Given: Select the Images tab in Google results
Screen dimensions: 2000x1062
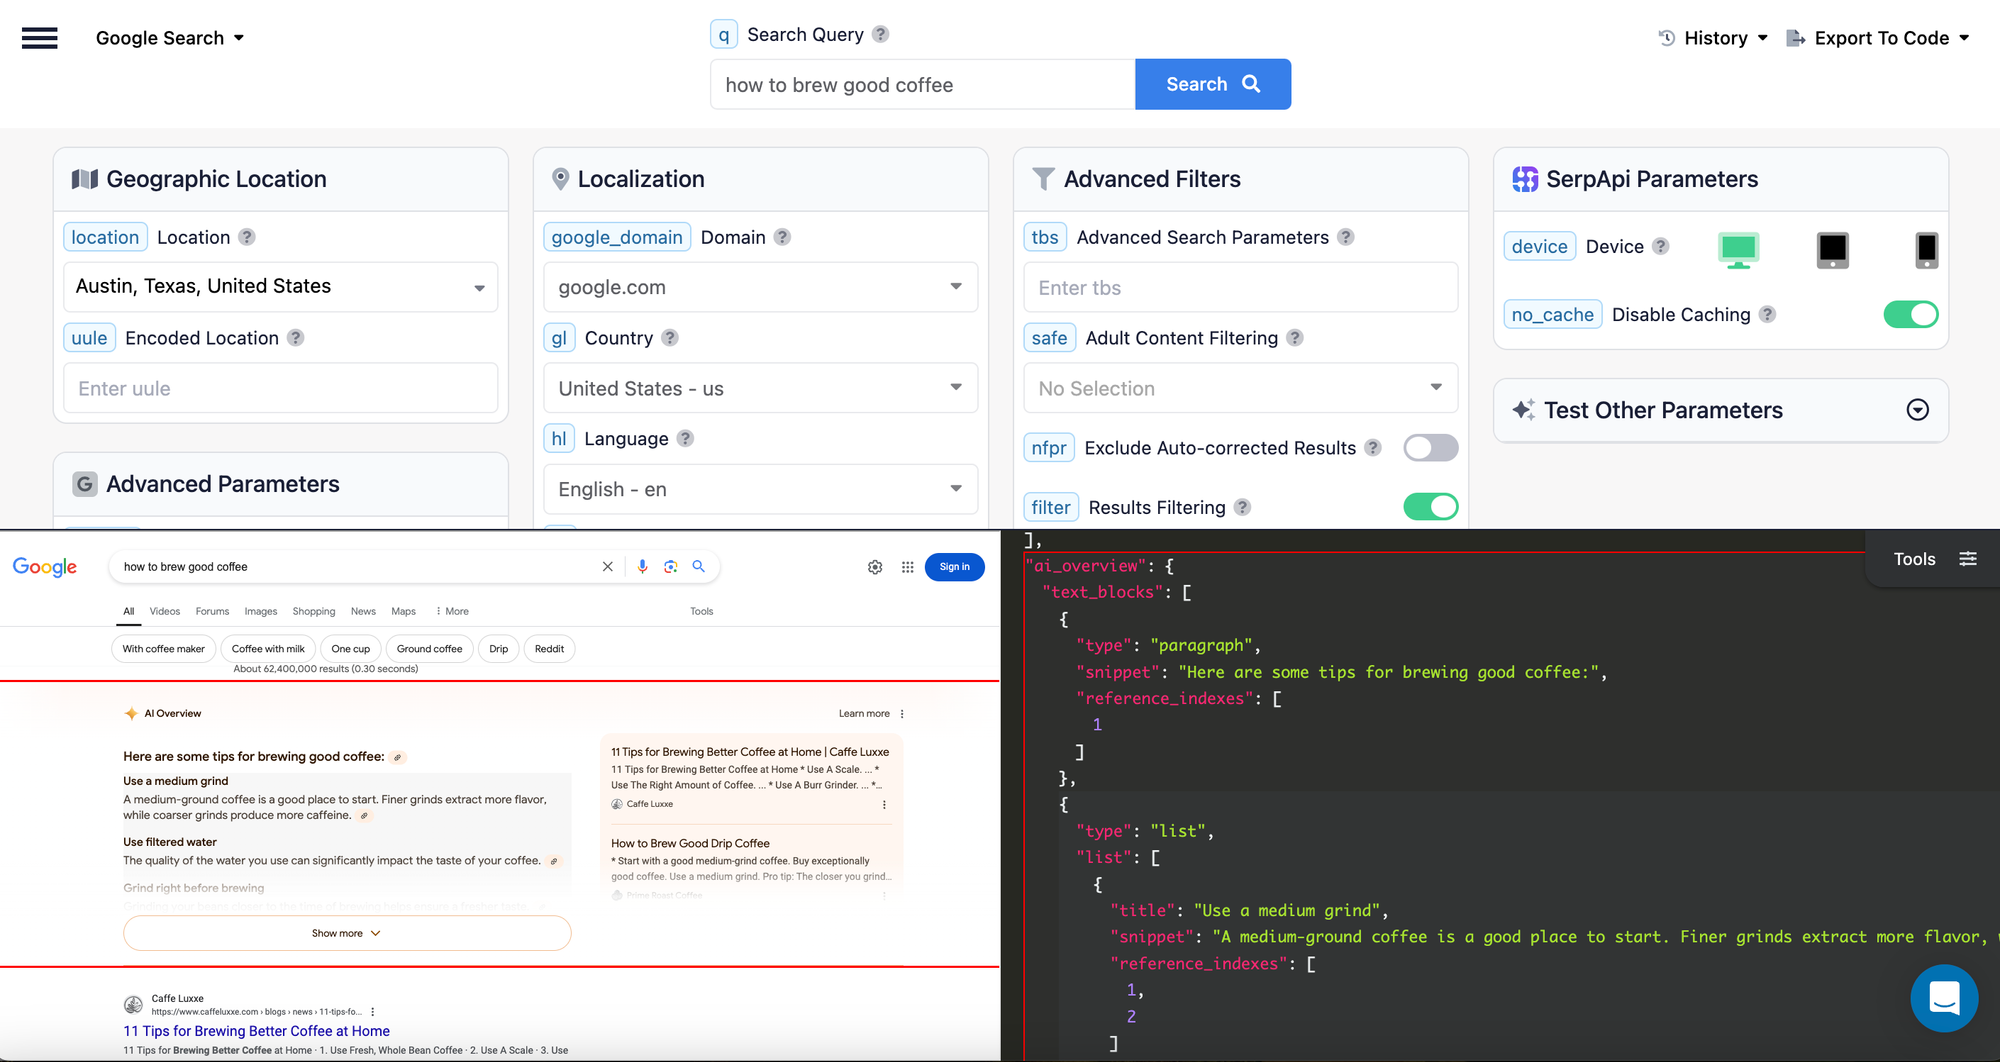Looking at the screenshot, I should (x=261, y=611).
